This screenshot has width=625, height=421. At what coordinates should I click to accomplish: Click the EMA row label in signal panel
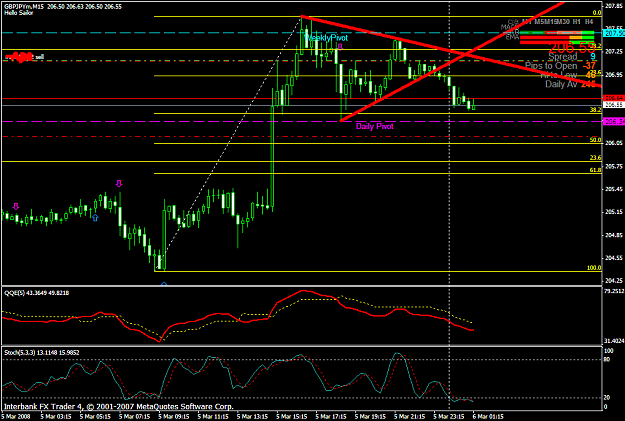[x=512, y=37]
